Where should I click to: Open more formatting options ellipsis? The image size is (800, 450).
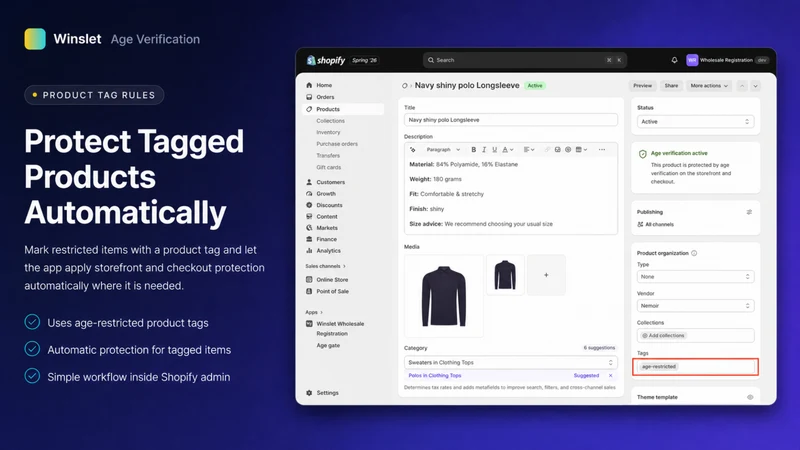(x=602, y=149)
